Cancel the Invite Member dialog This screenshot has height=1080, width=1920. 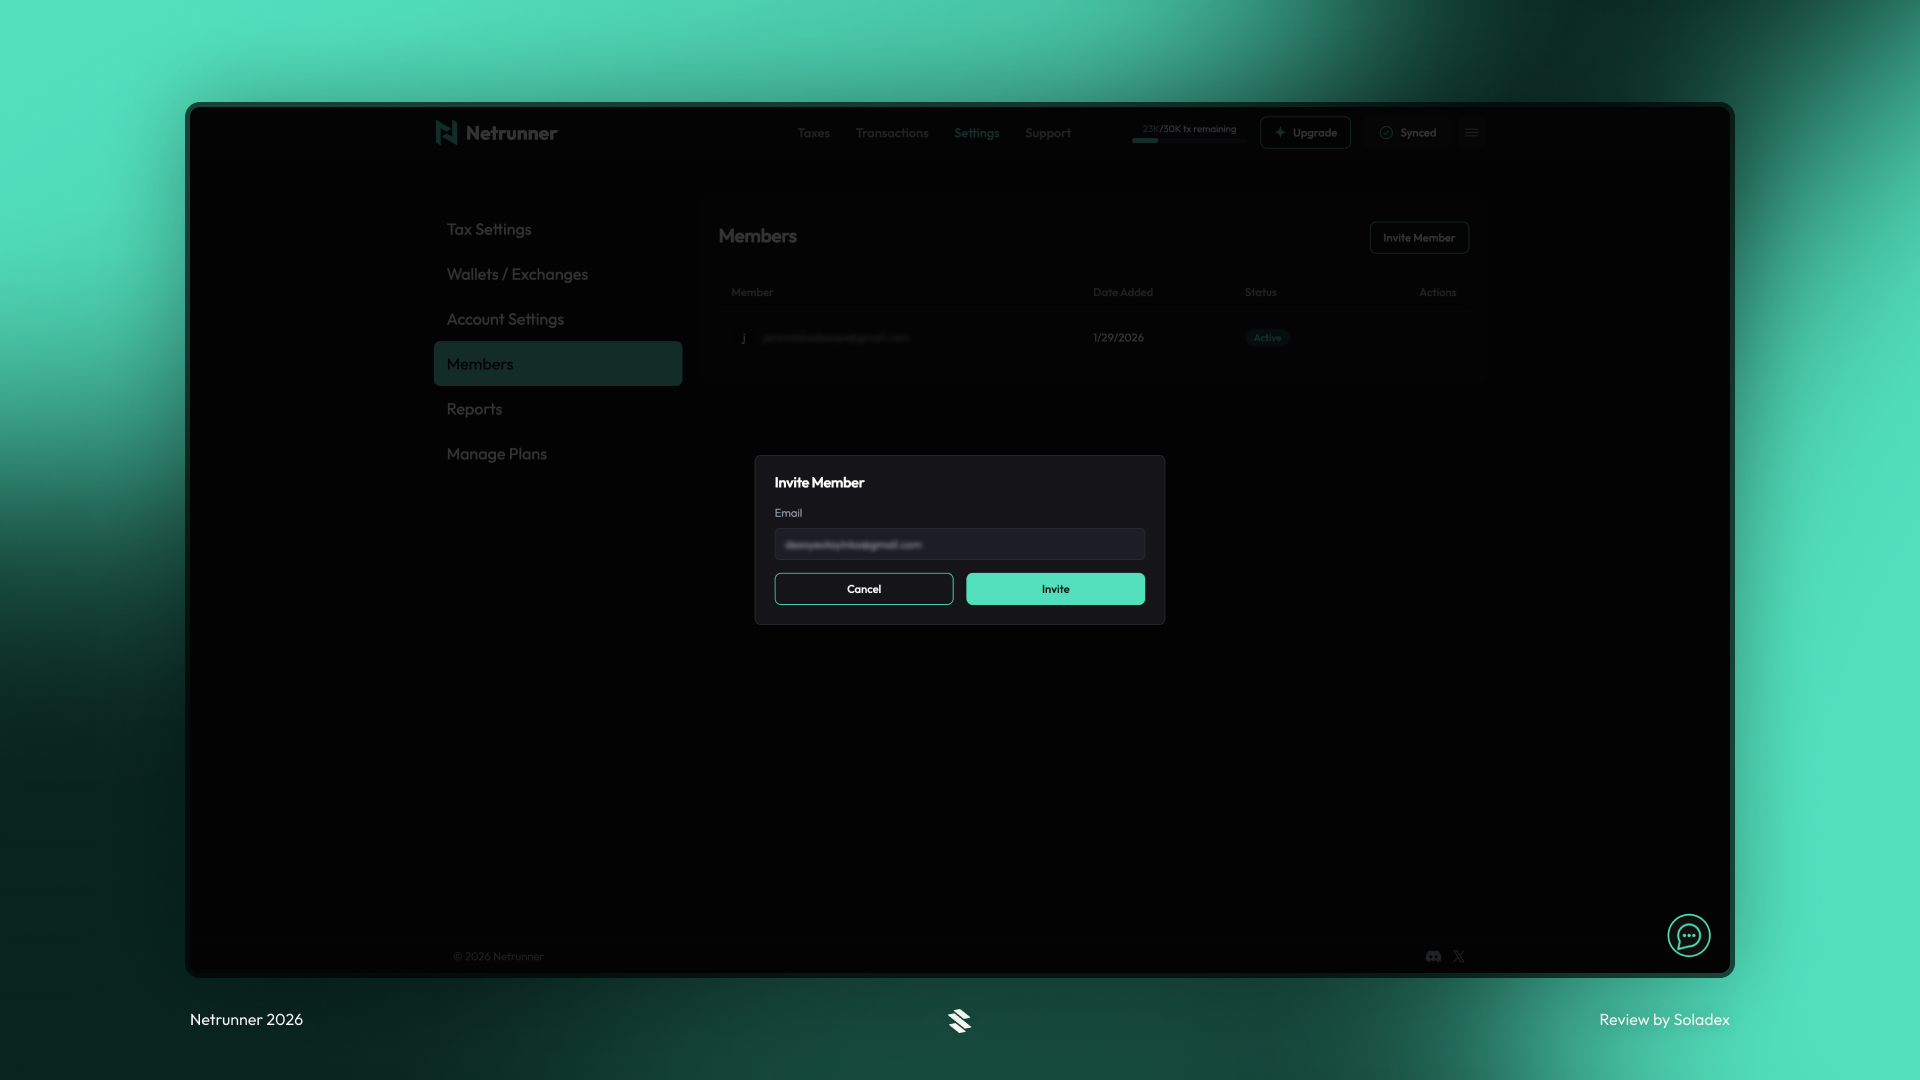[863, 589]
